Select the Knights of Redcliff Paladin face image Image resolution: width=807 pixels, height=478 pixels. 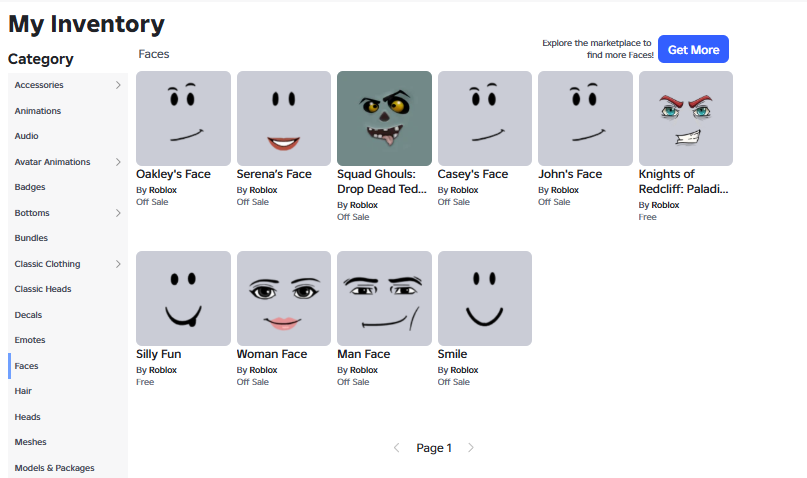(x=686, y=118)
